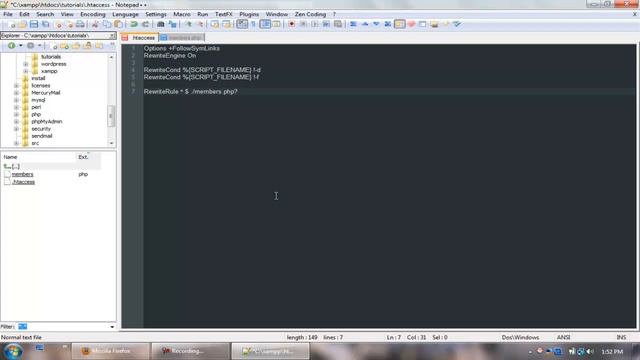Select the tutorials folder in tree
Screen dimensions: 640x360
click(x=51, y=57)
